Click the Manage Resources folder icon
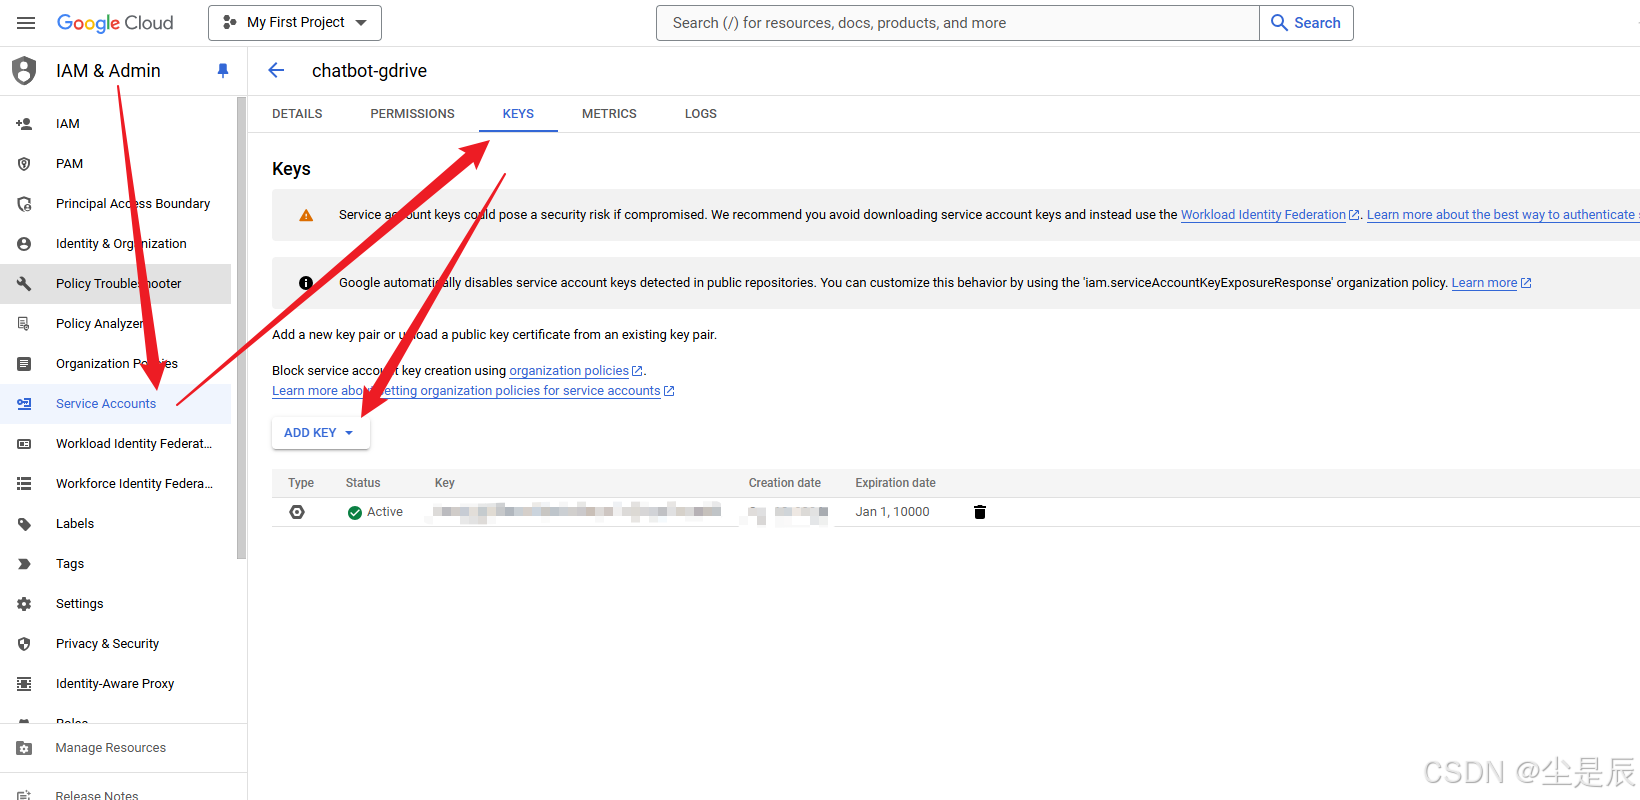The image size is (1640, 800). pos(24,748)
